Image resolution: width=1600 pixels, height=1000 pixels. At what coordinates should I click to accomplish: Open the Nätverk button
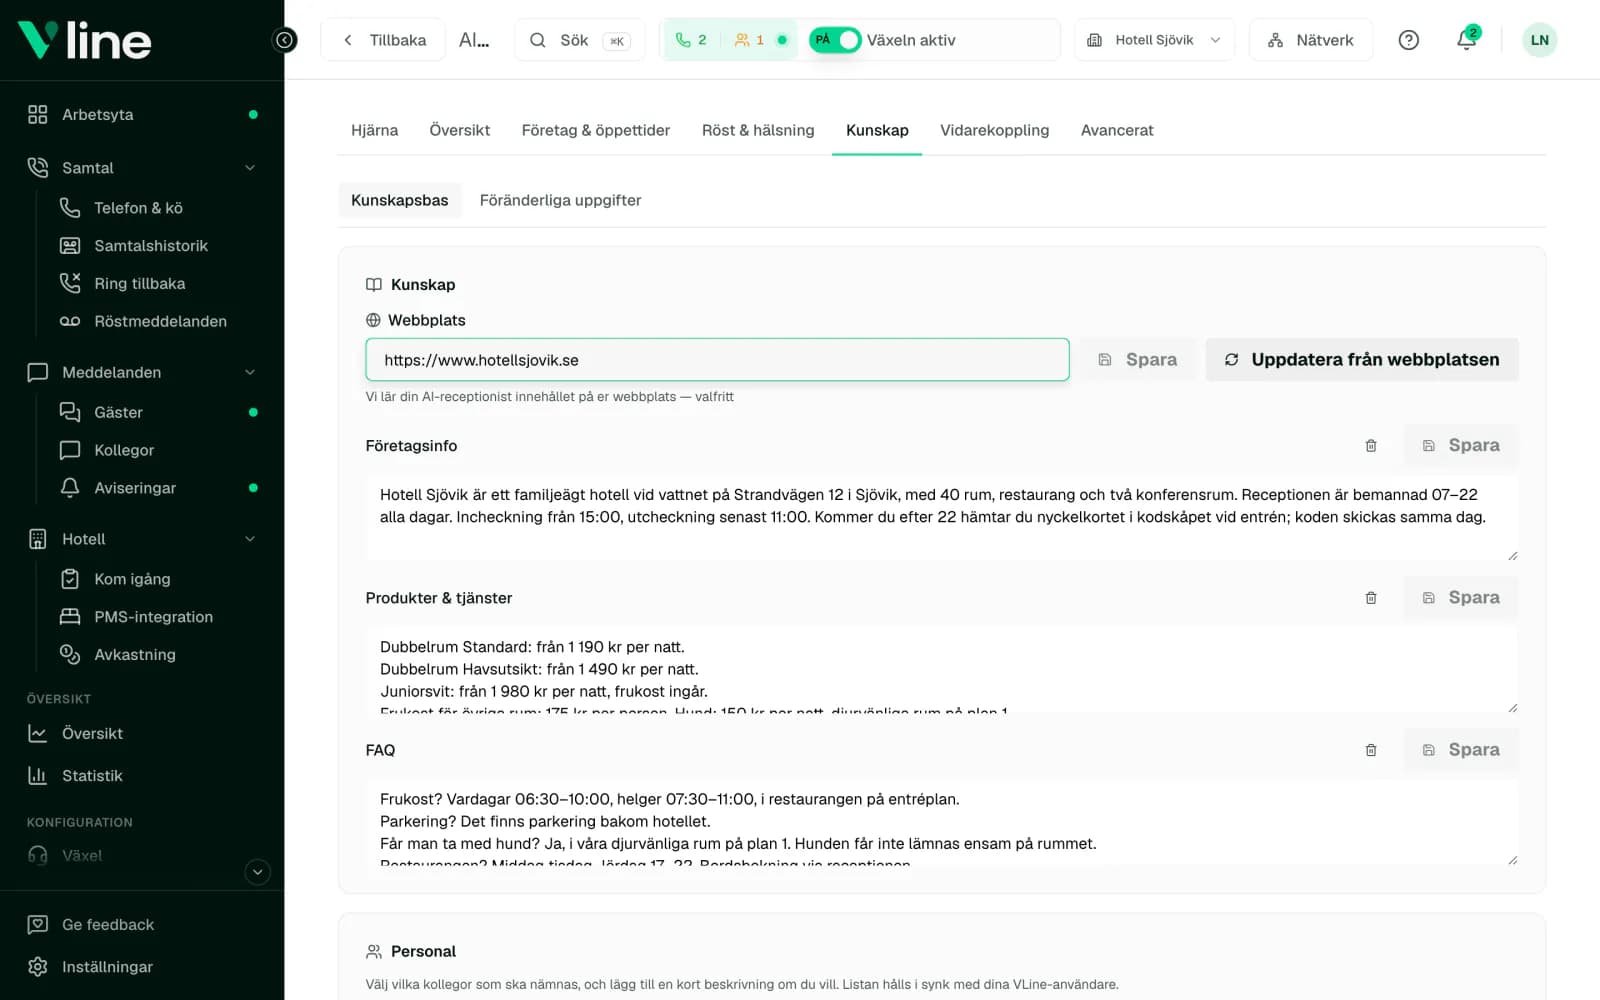point(1310,40)
